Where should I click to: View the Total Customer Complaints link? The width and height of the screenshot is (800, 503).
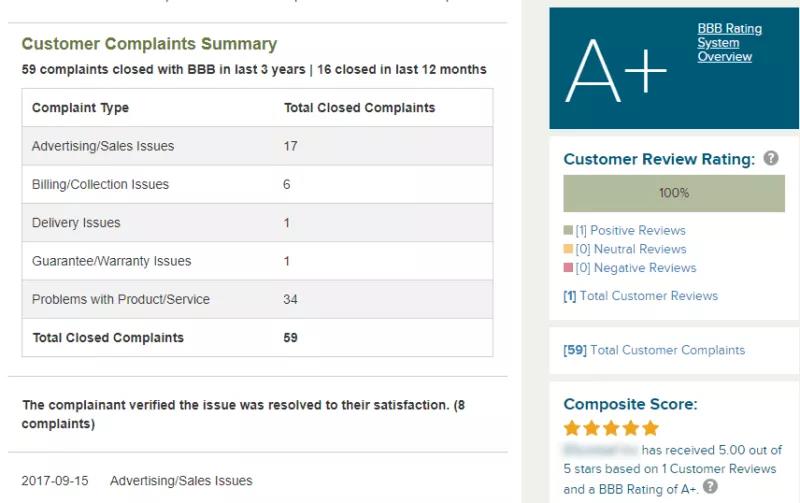(x=654, y=350)
